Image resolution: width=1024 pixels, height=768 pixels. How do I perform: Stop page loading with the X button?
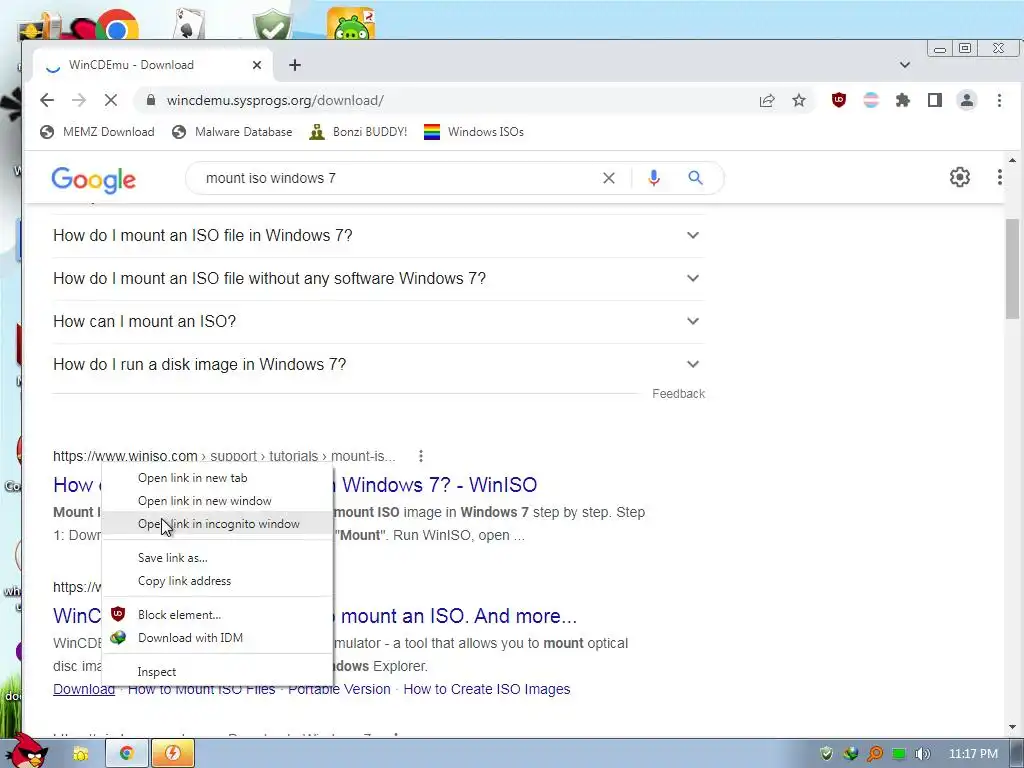111,100
